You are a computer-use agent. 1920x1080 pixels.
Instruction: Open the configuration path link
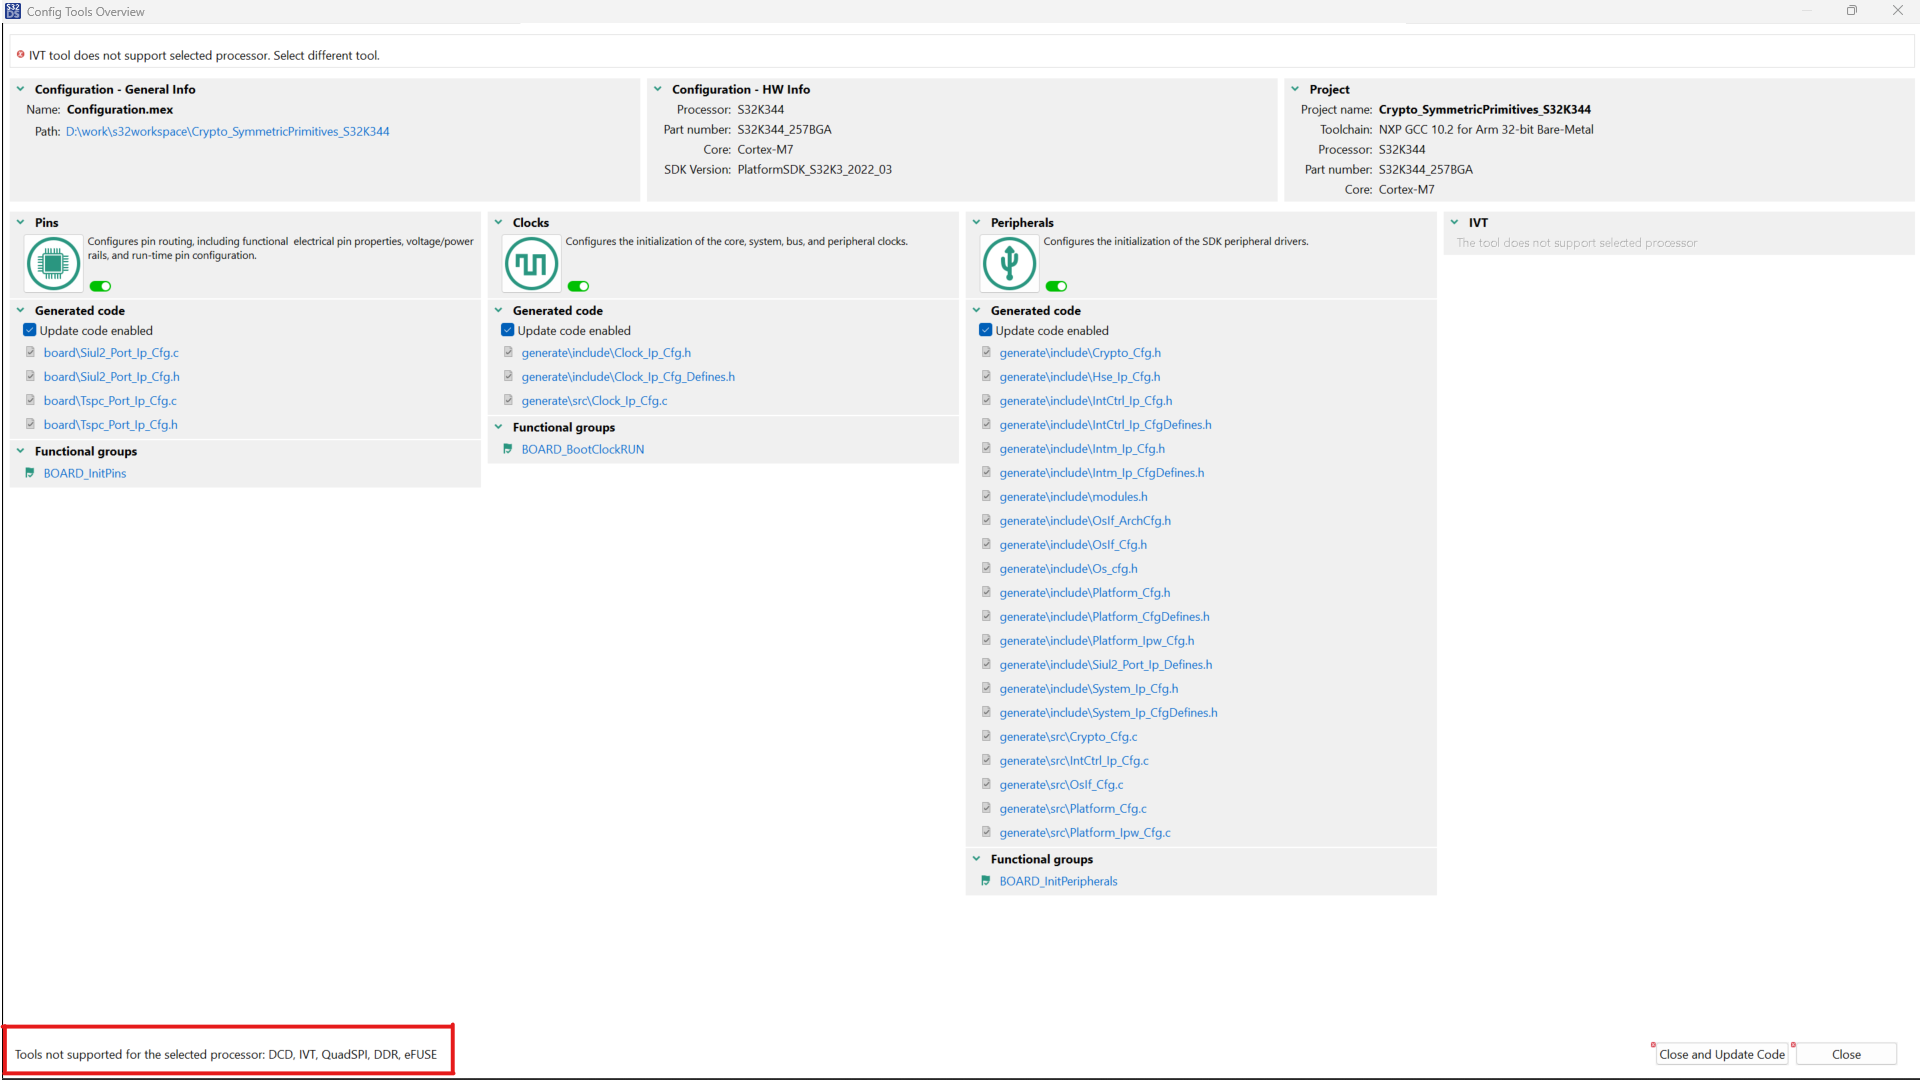[227, 131]
